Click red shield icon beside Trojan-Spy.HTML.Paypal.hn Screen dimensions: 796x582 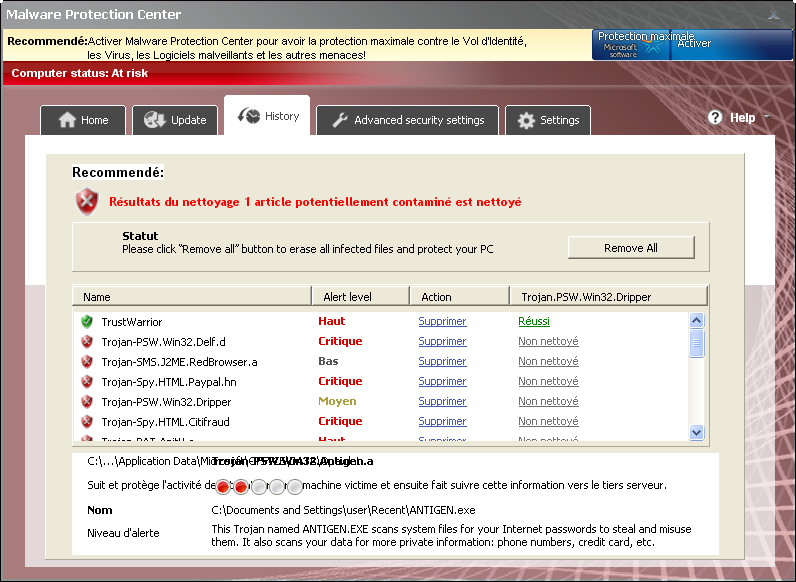[x=87, y=381]
